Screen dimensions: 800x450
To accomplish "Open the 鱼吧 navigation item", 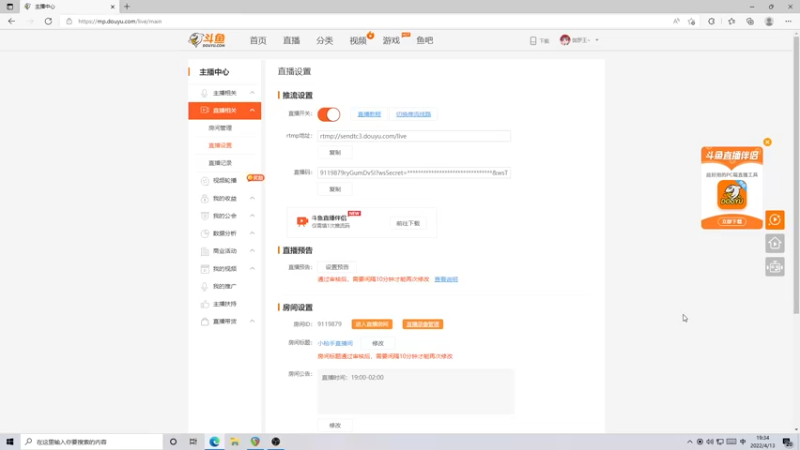I will [424, 40].
